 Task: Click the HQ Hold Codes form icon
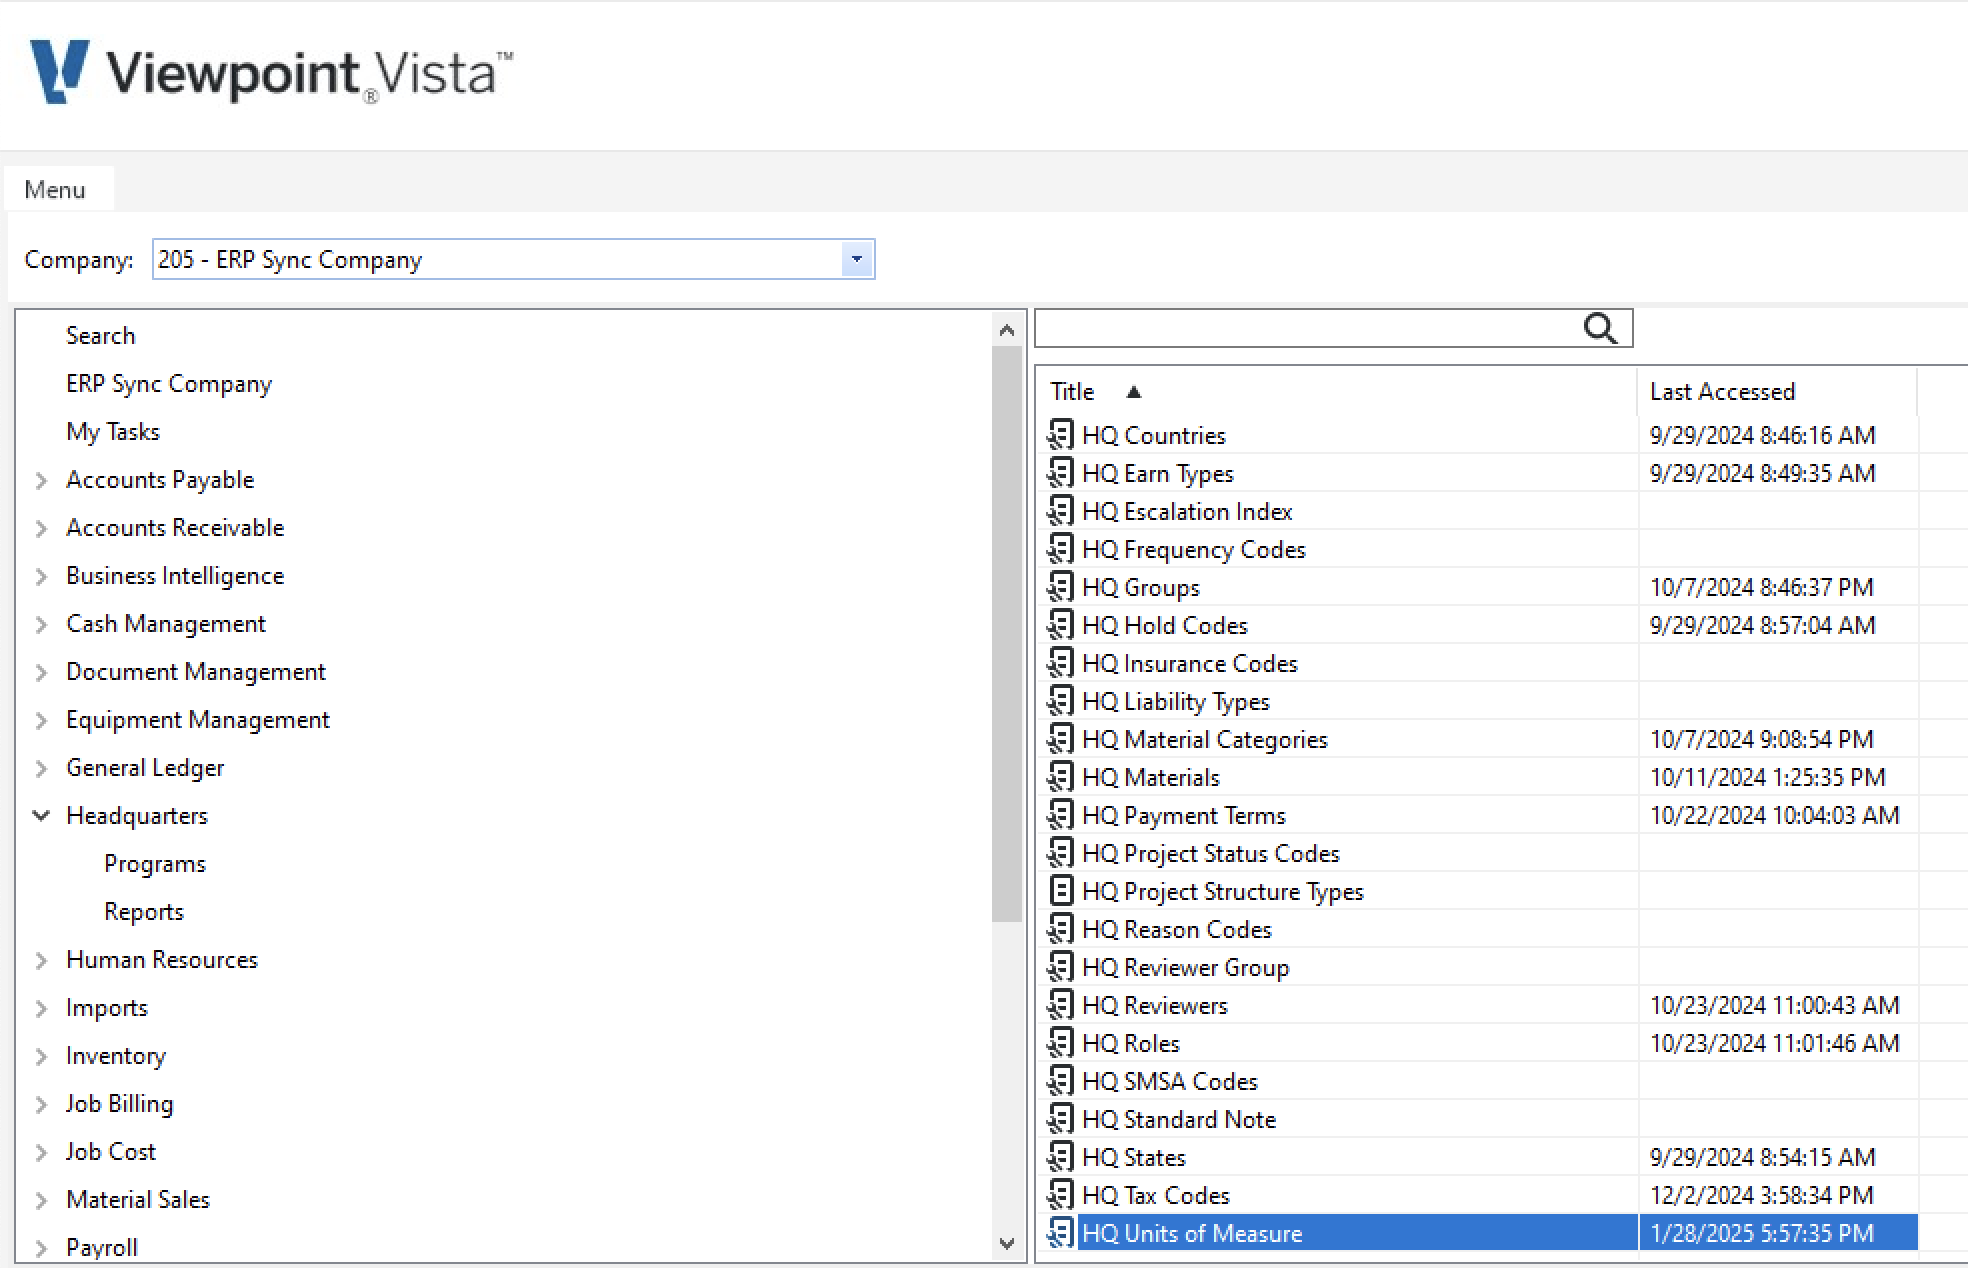(1061, 625)
